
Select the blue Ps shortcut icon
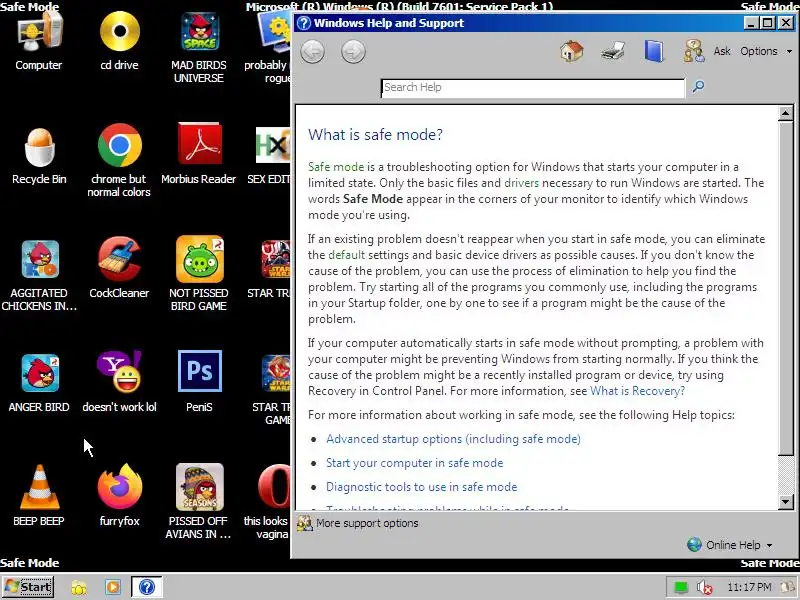tap(199, 382)
